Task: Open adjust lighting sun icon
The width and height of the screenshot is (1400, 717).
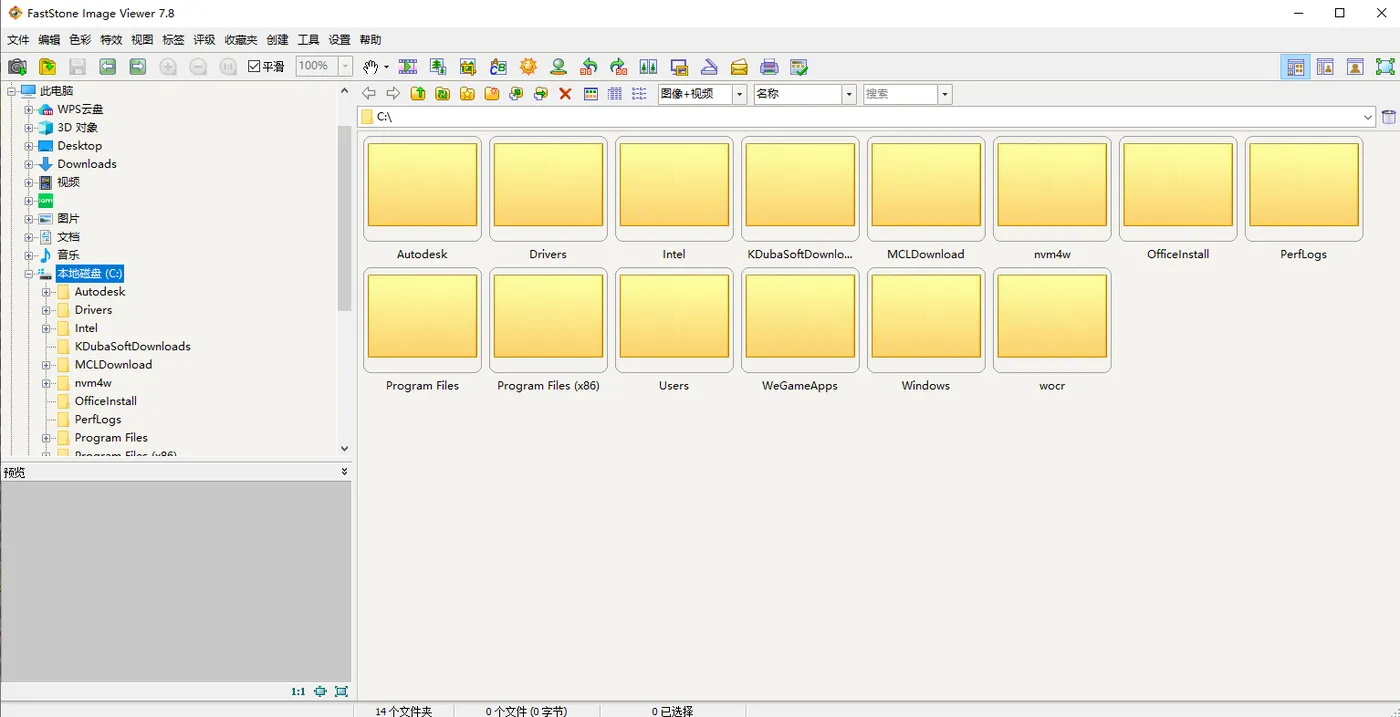Action: point(528,67)
